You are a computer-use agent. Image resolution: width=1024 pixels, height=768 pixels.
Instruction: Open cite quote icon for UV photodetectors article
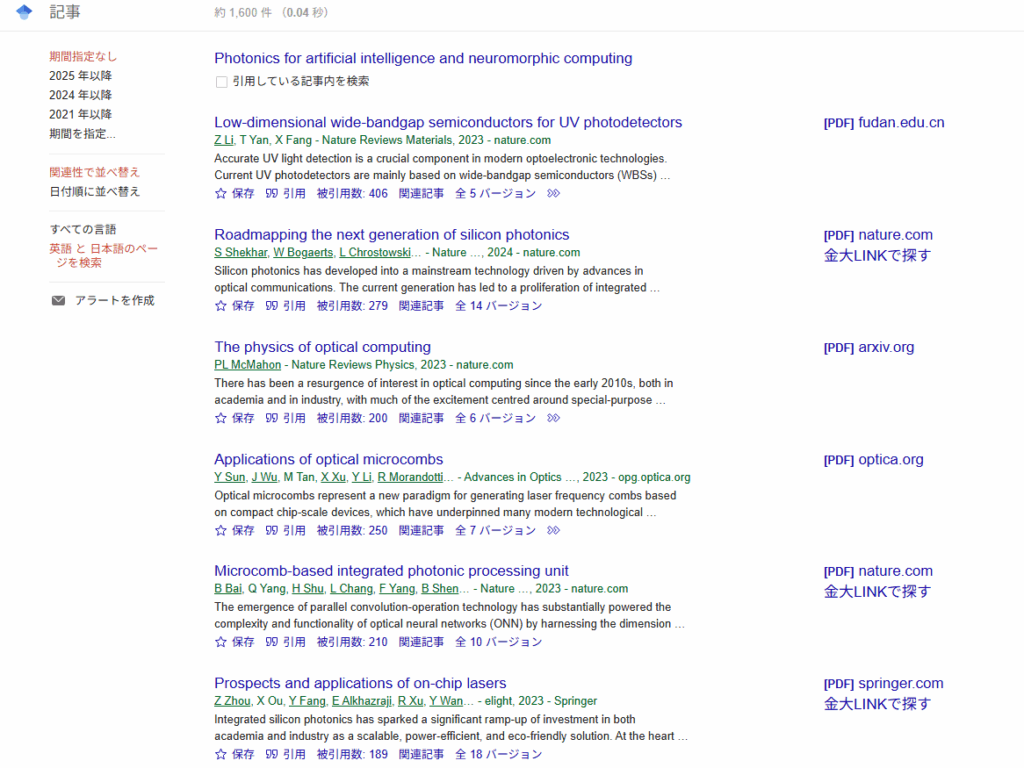(x=272, y=193)
